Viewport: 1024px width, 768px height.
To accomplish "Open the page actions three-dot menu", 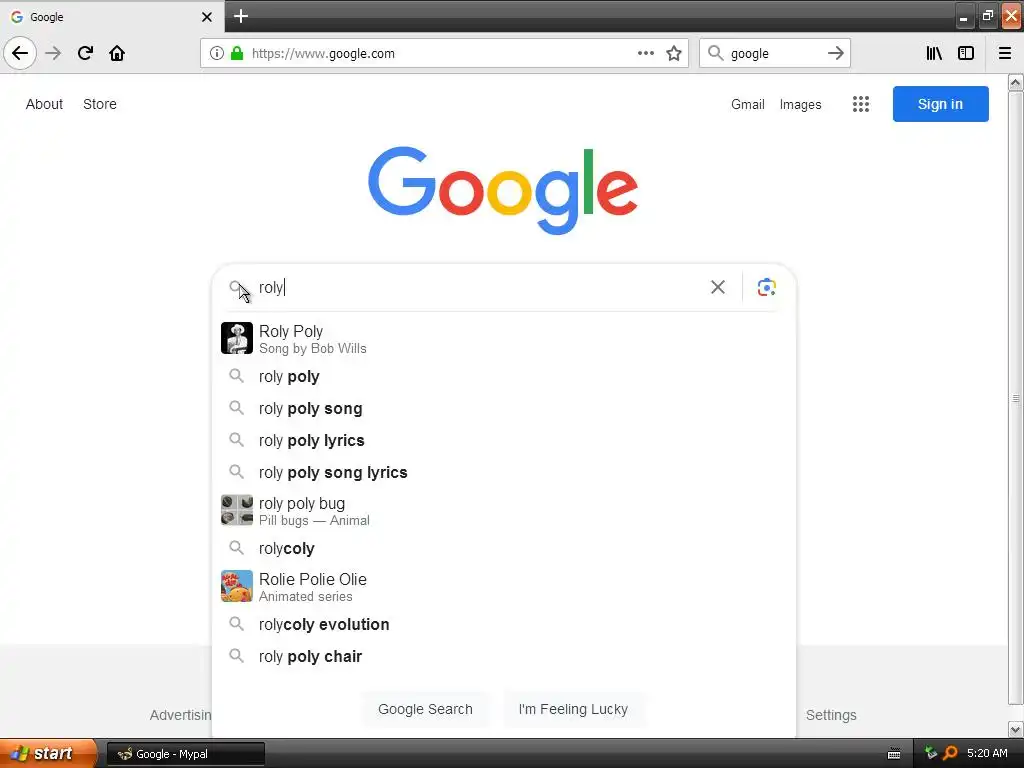I will click(x=645, y=54).
